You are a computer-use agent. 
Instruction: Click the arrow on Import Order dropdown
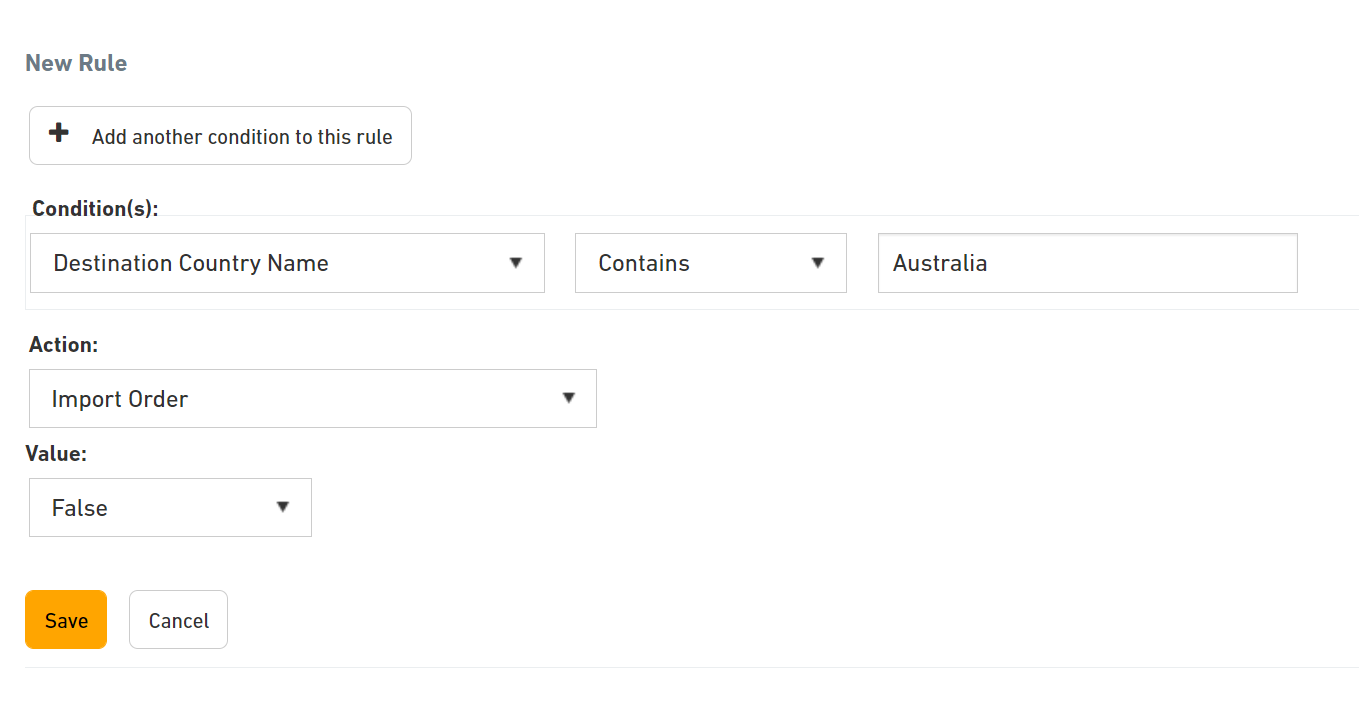(x=568, y=398)
